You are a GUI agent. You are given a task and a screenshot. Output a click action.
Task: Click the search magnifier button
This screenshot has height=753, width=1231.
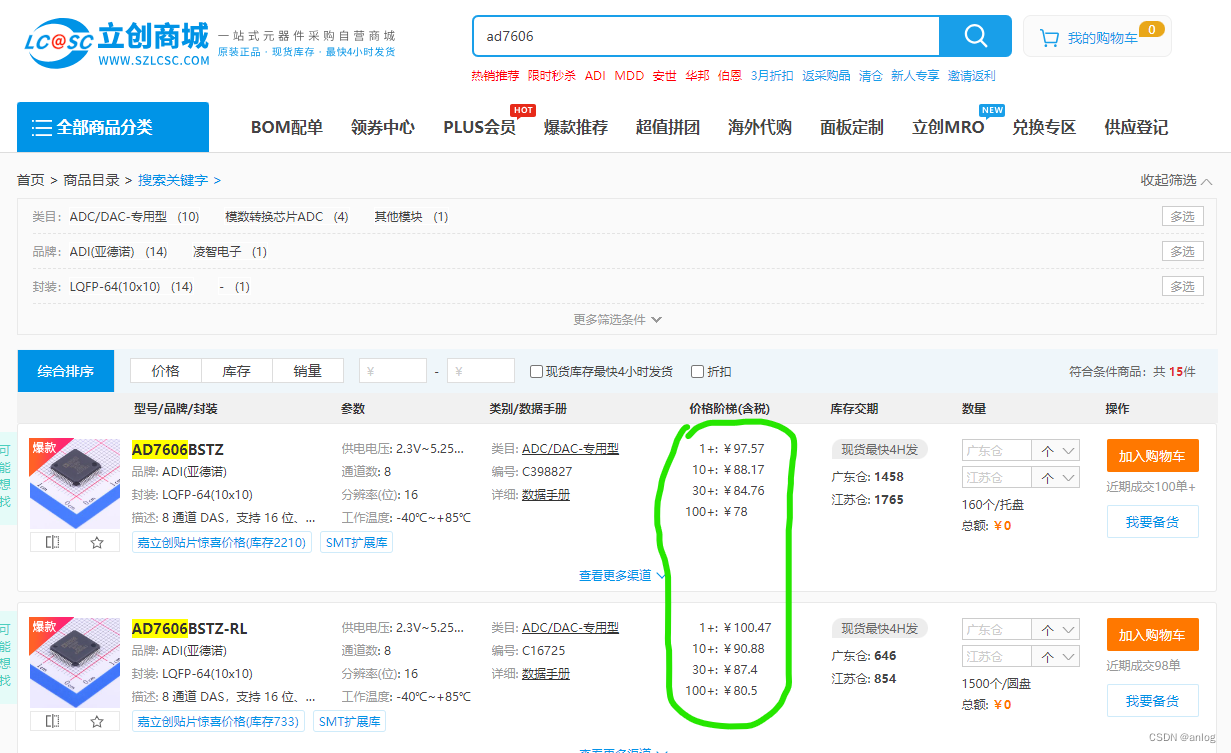point(975,36)
